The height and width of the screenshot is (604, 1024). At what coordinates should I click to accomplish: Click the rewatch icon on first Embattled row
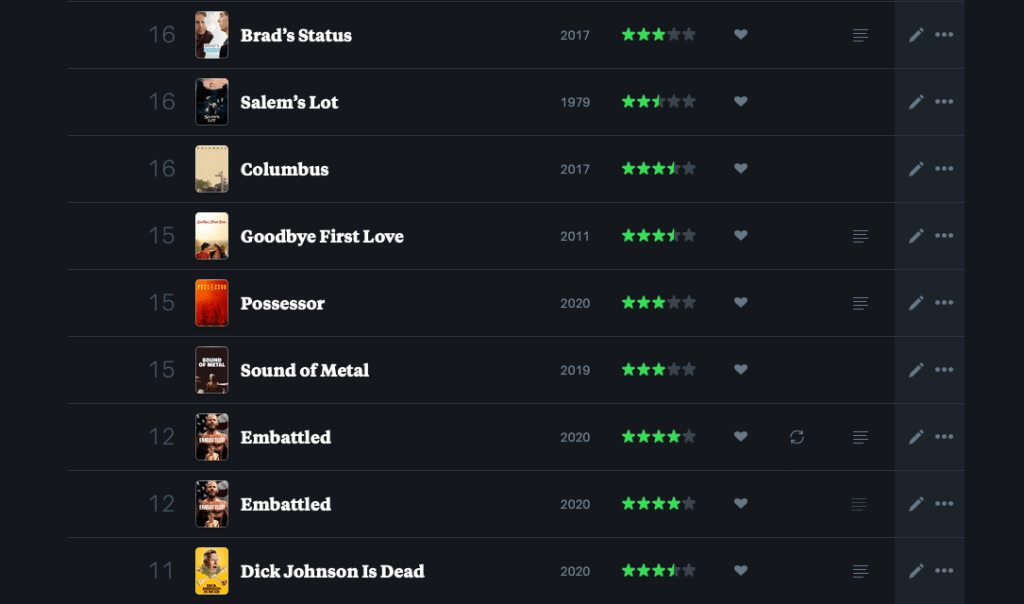797,437
